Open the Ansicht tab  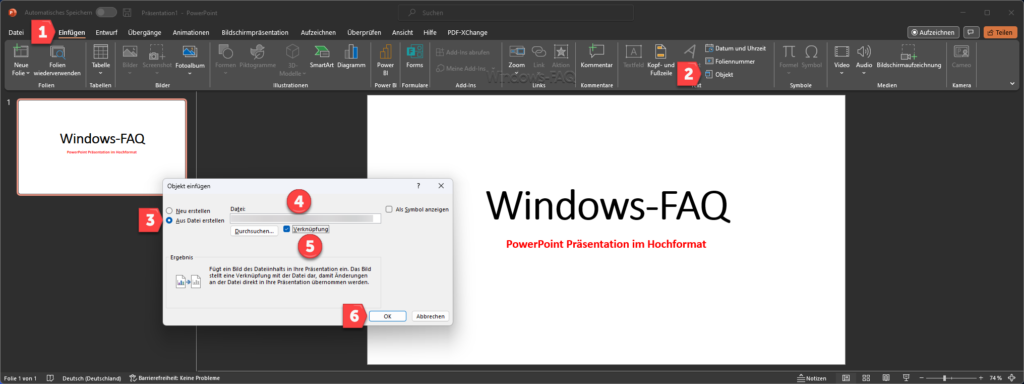403,32
